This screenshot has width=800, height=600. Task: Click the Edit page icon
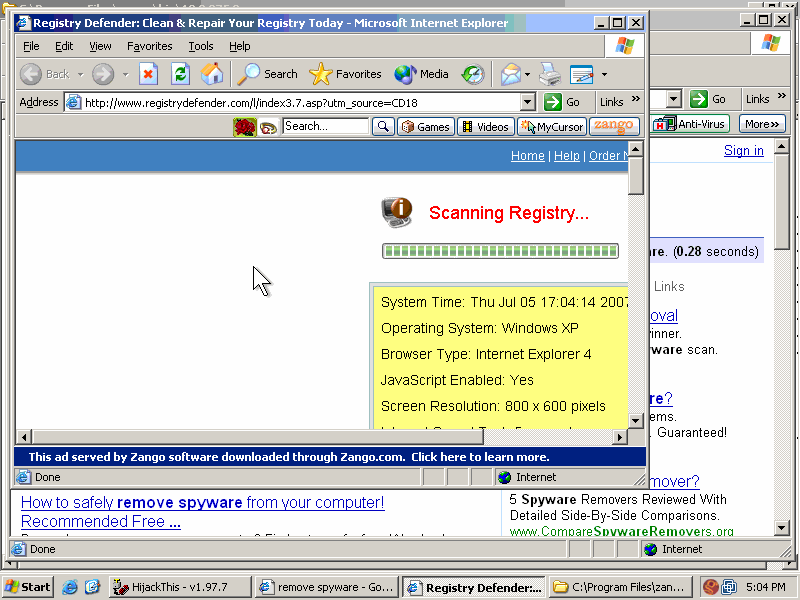pos(582,74)
